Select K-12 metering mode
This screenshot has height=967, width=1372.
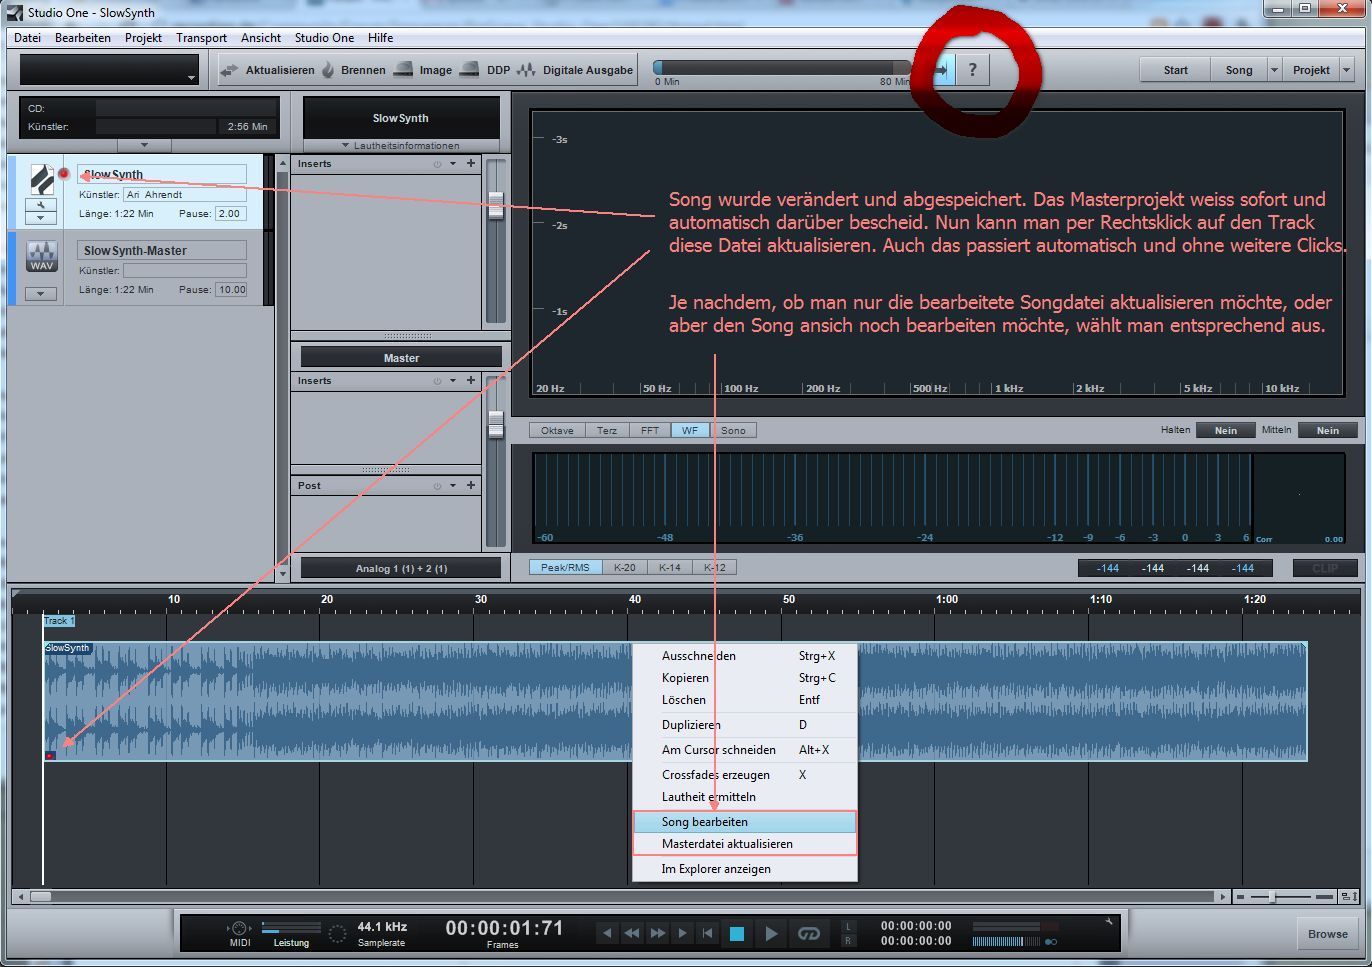coord(714,567)
